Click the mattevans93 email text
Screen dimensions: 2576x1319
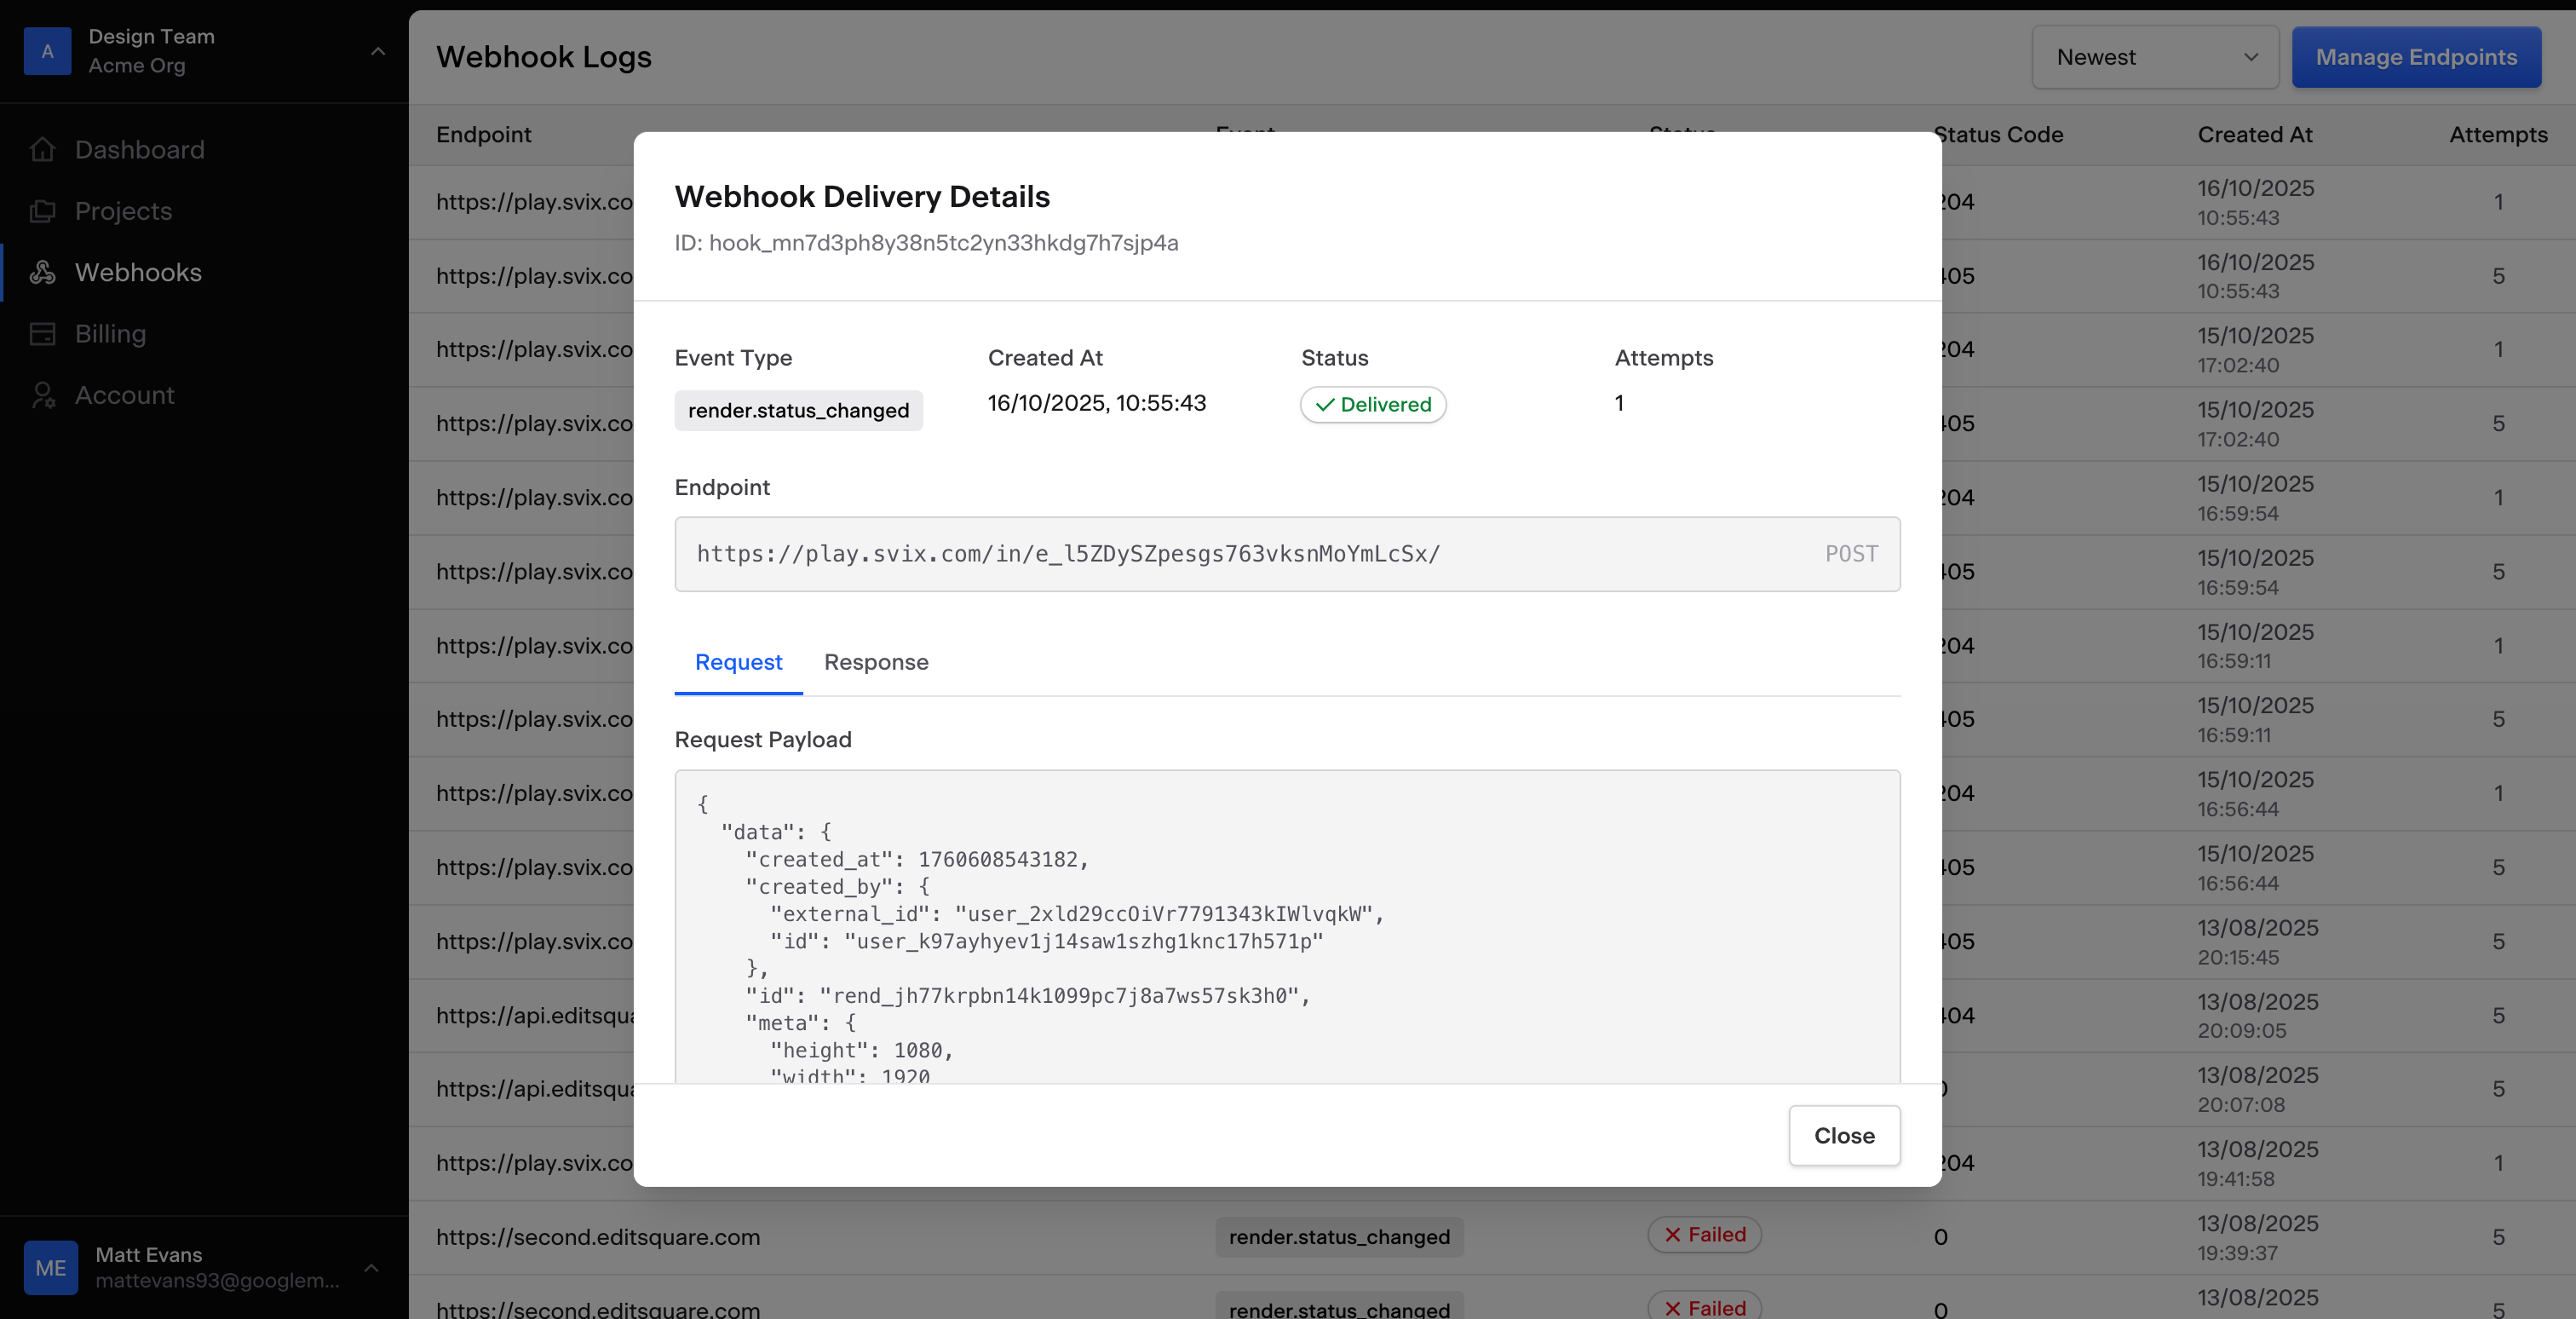pyautogui.click(x=217, y=1281)
